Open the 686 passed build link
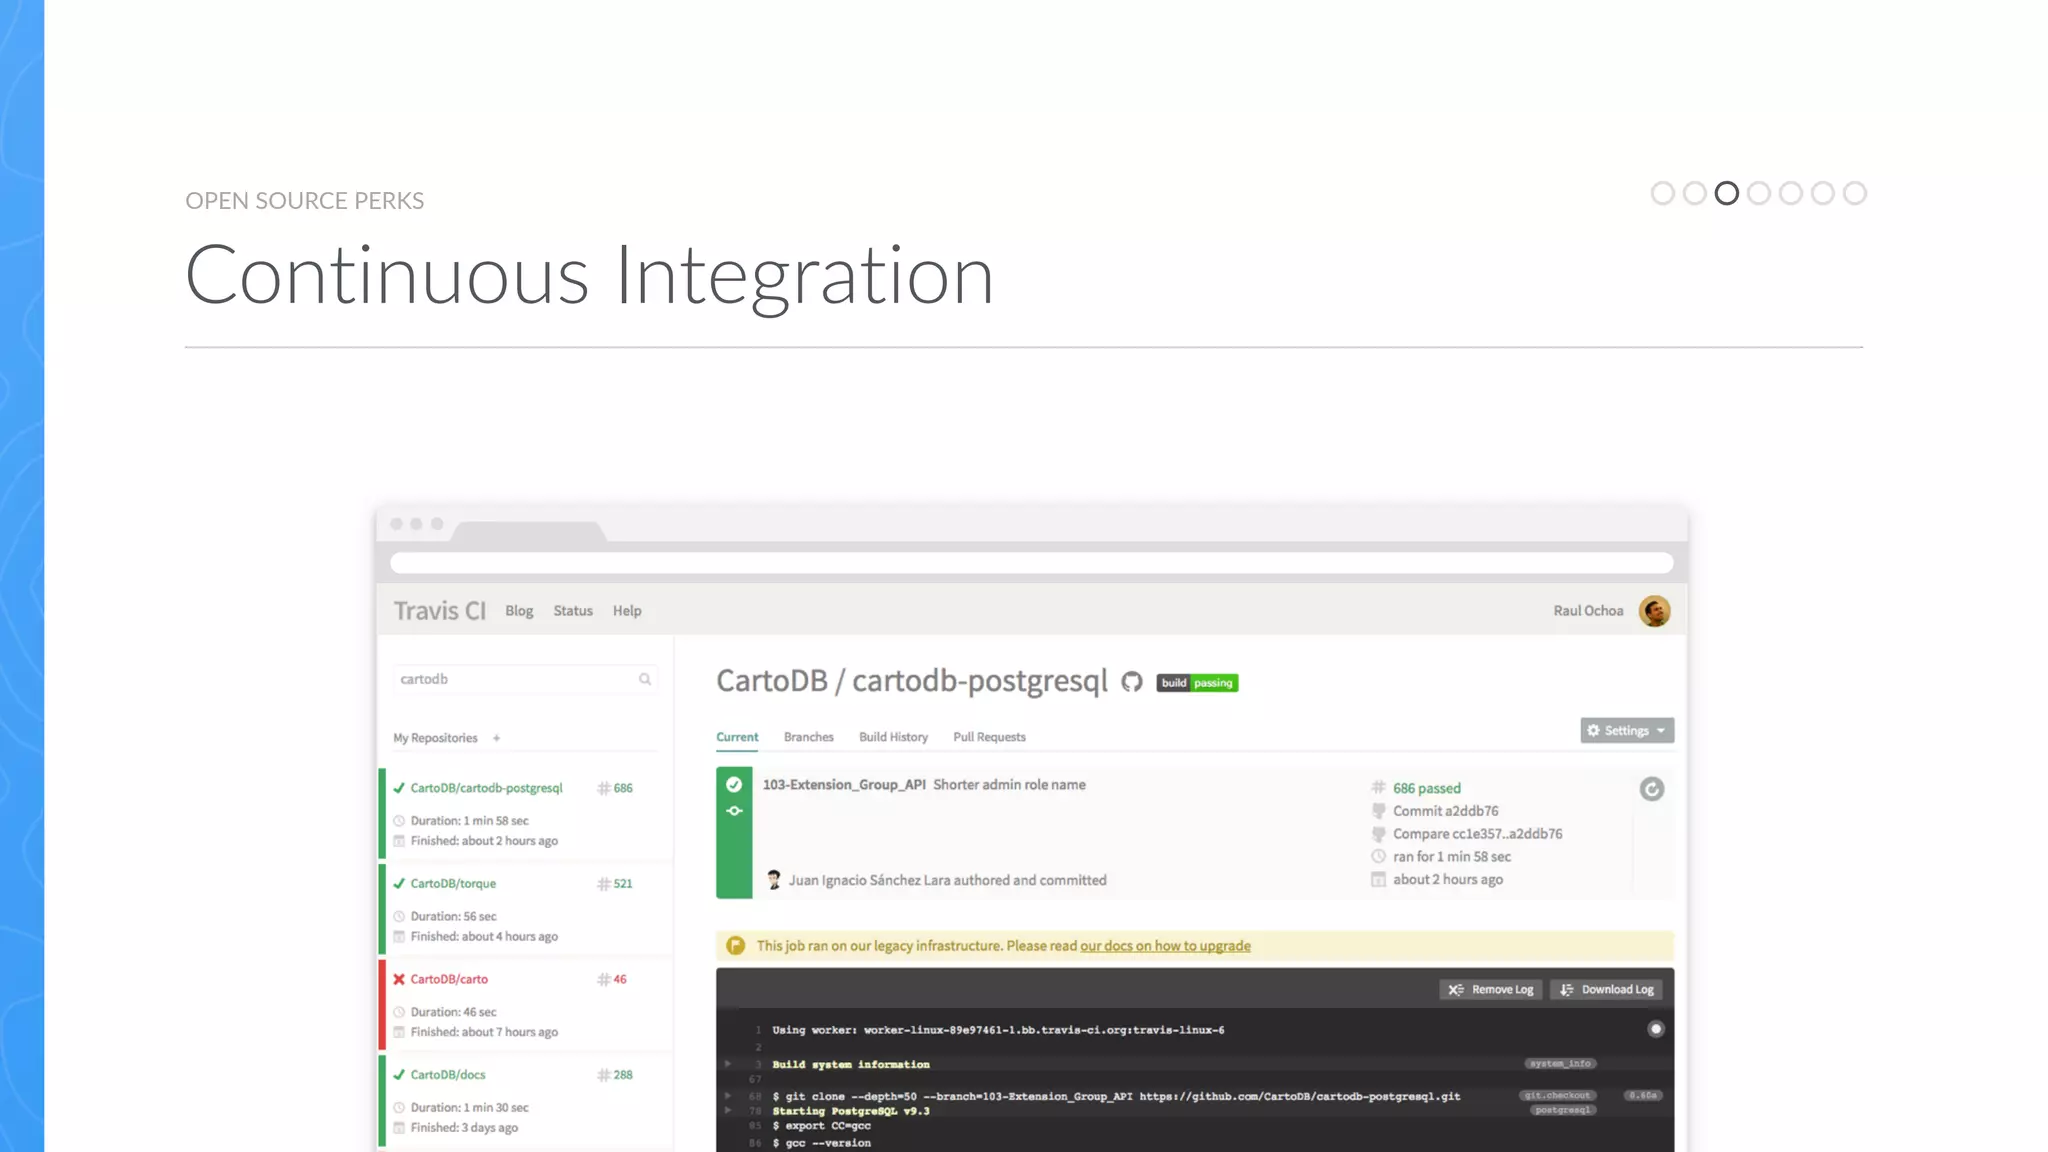The width and height of the screenshot is (2048, 1152). tap(1426, 788)
